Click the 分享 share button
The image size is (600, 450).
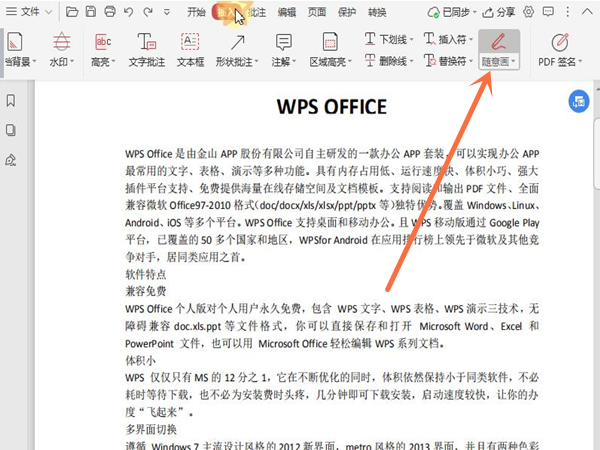point(500,13)
